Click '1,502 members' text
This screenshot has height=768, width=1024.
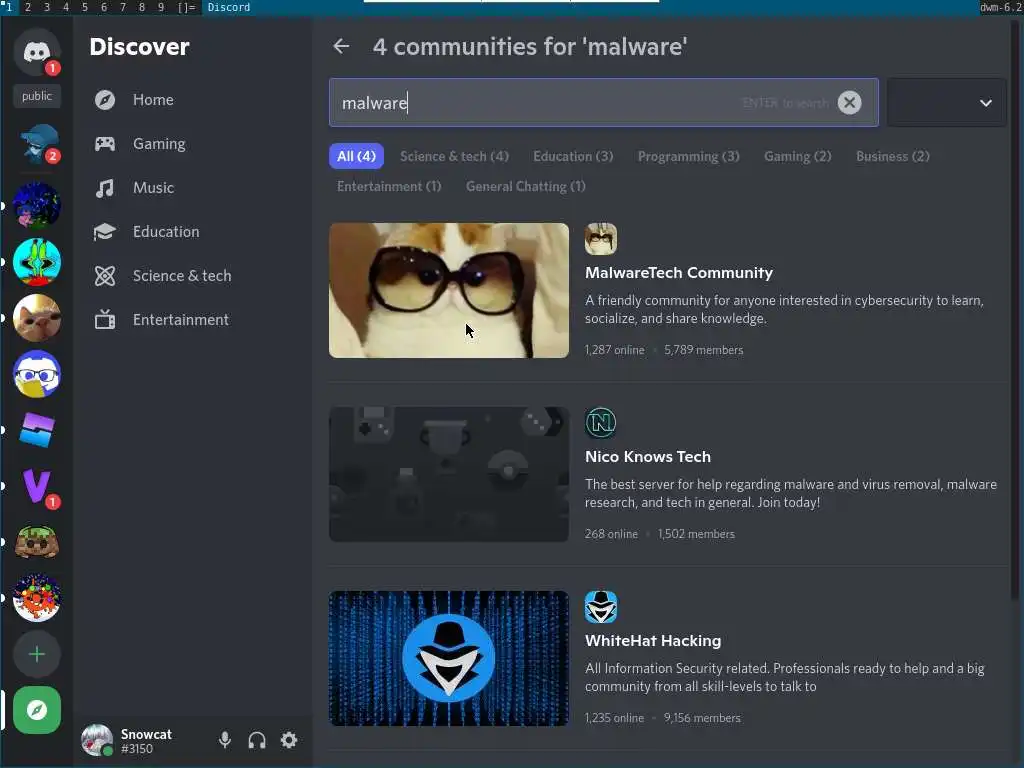696,534
